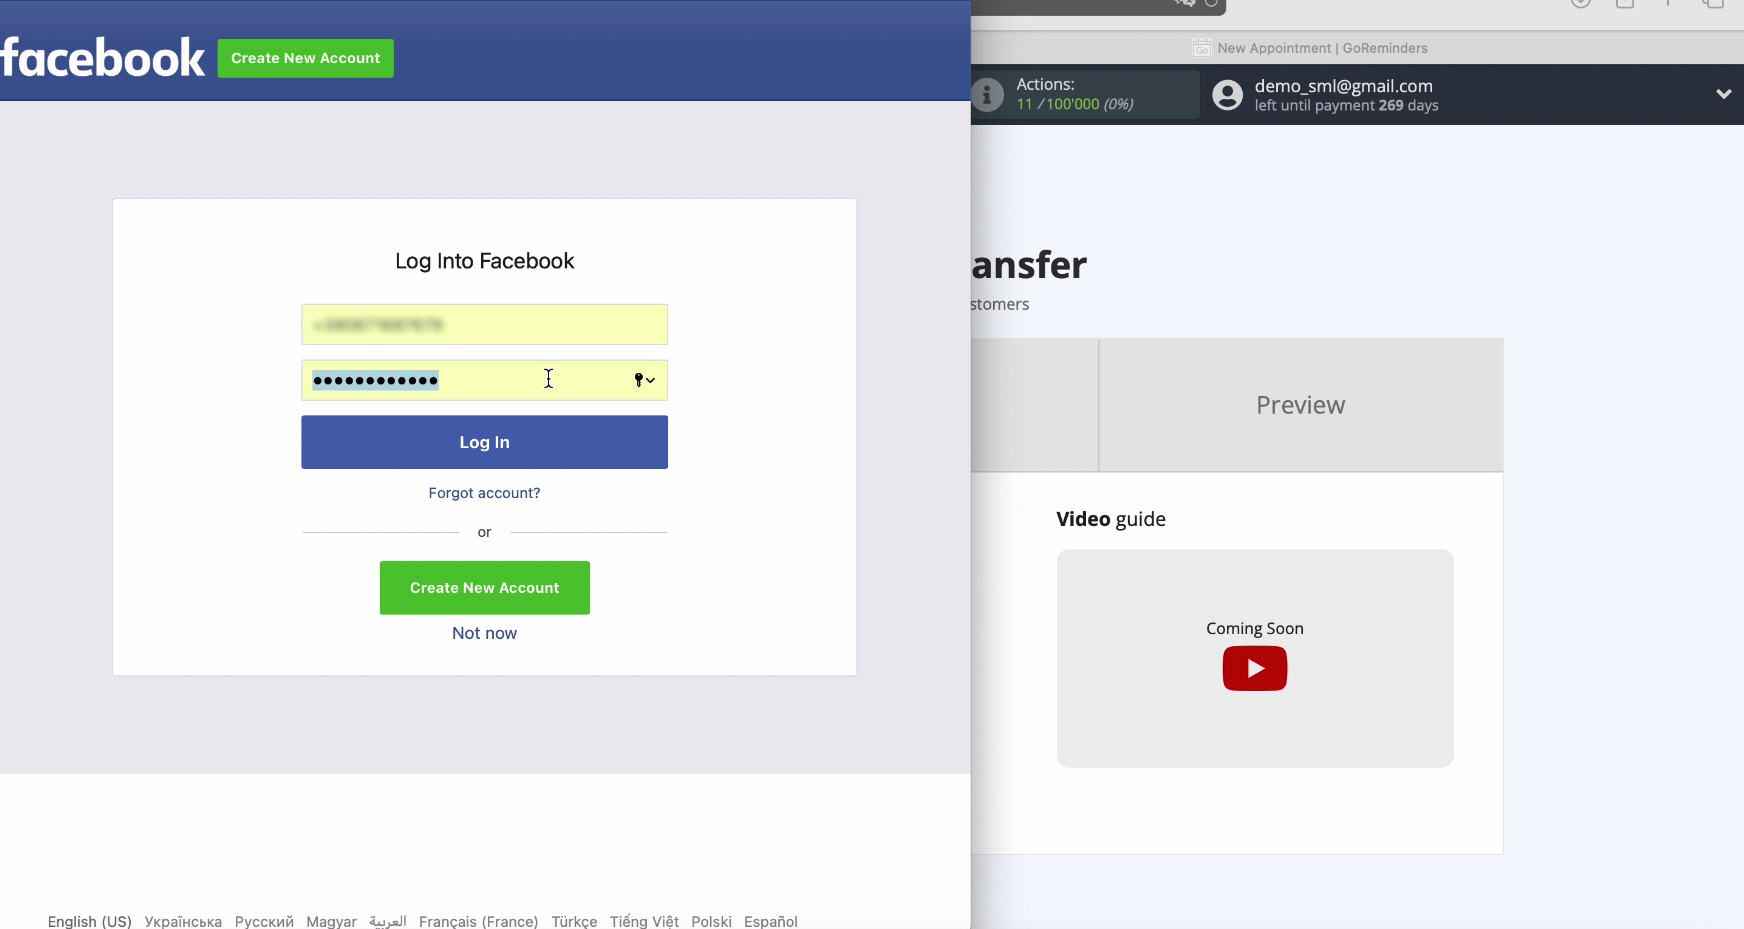
Task: Click header Create New Account button
Action: click(x=306, y=58)
